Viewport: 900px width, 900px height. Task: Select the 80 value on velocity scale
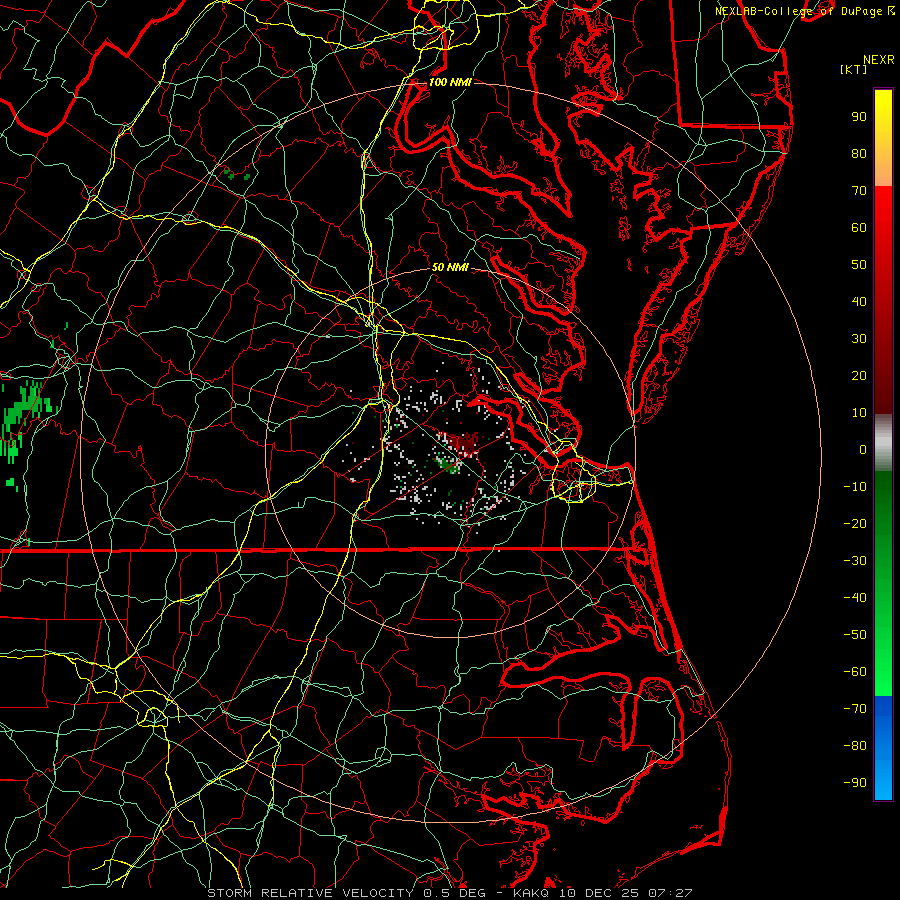pos(859,154)
